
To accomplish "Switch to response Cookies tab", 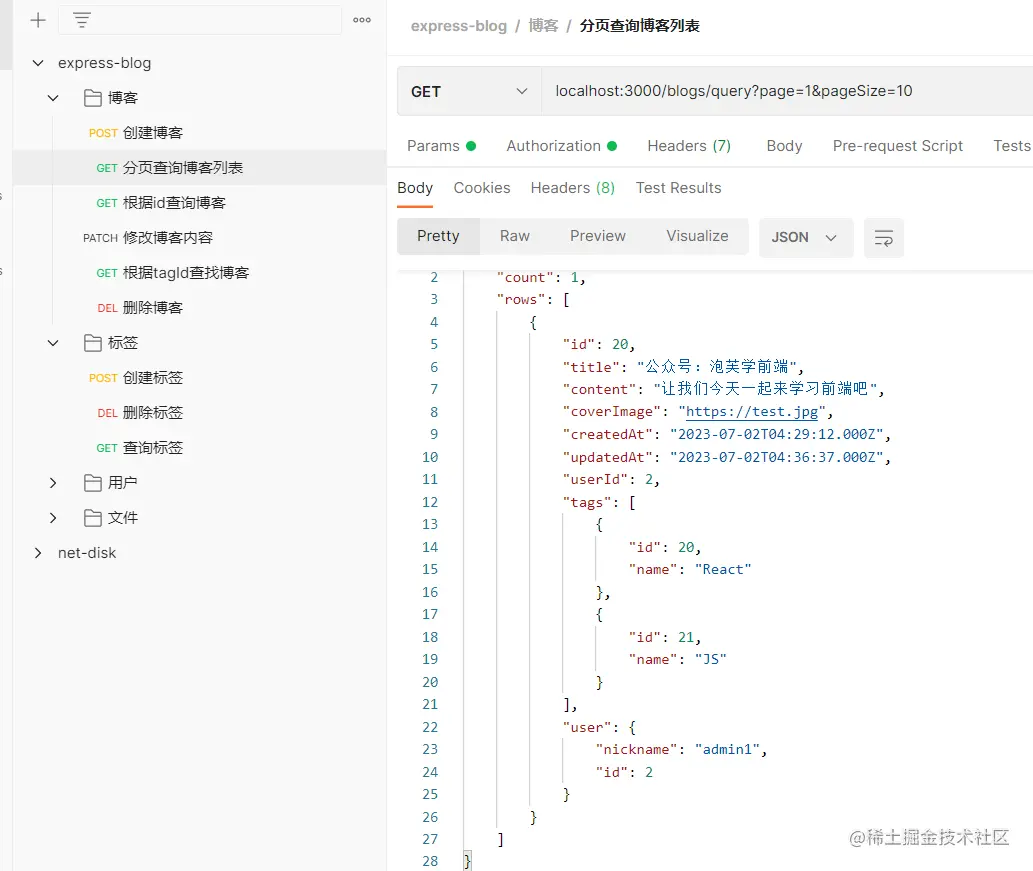I will (482, 188).
